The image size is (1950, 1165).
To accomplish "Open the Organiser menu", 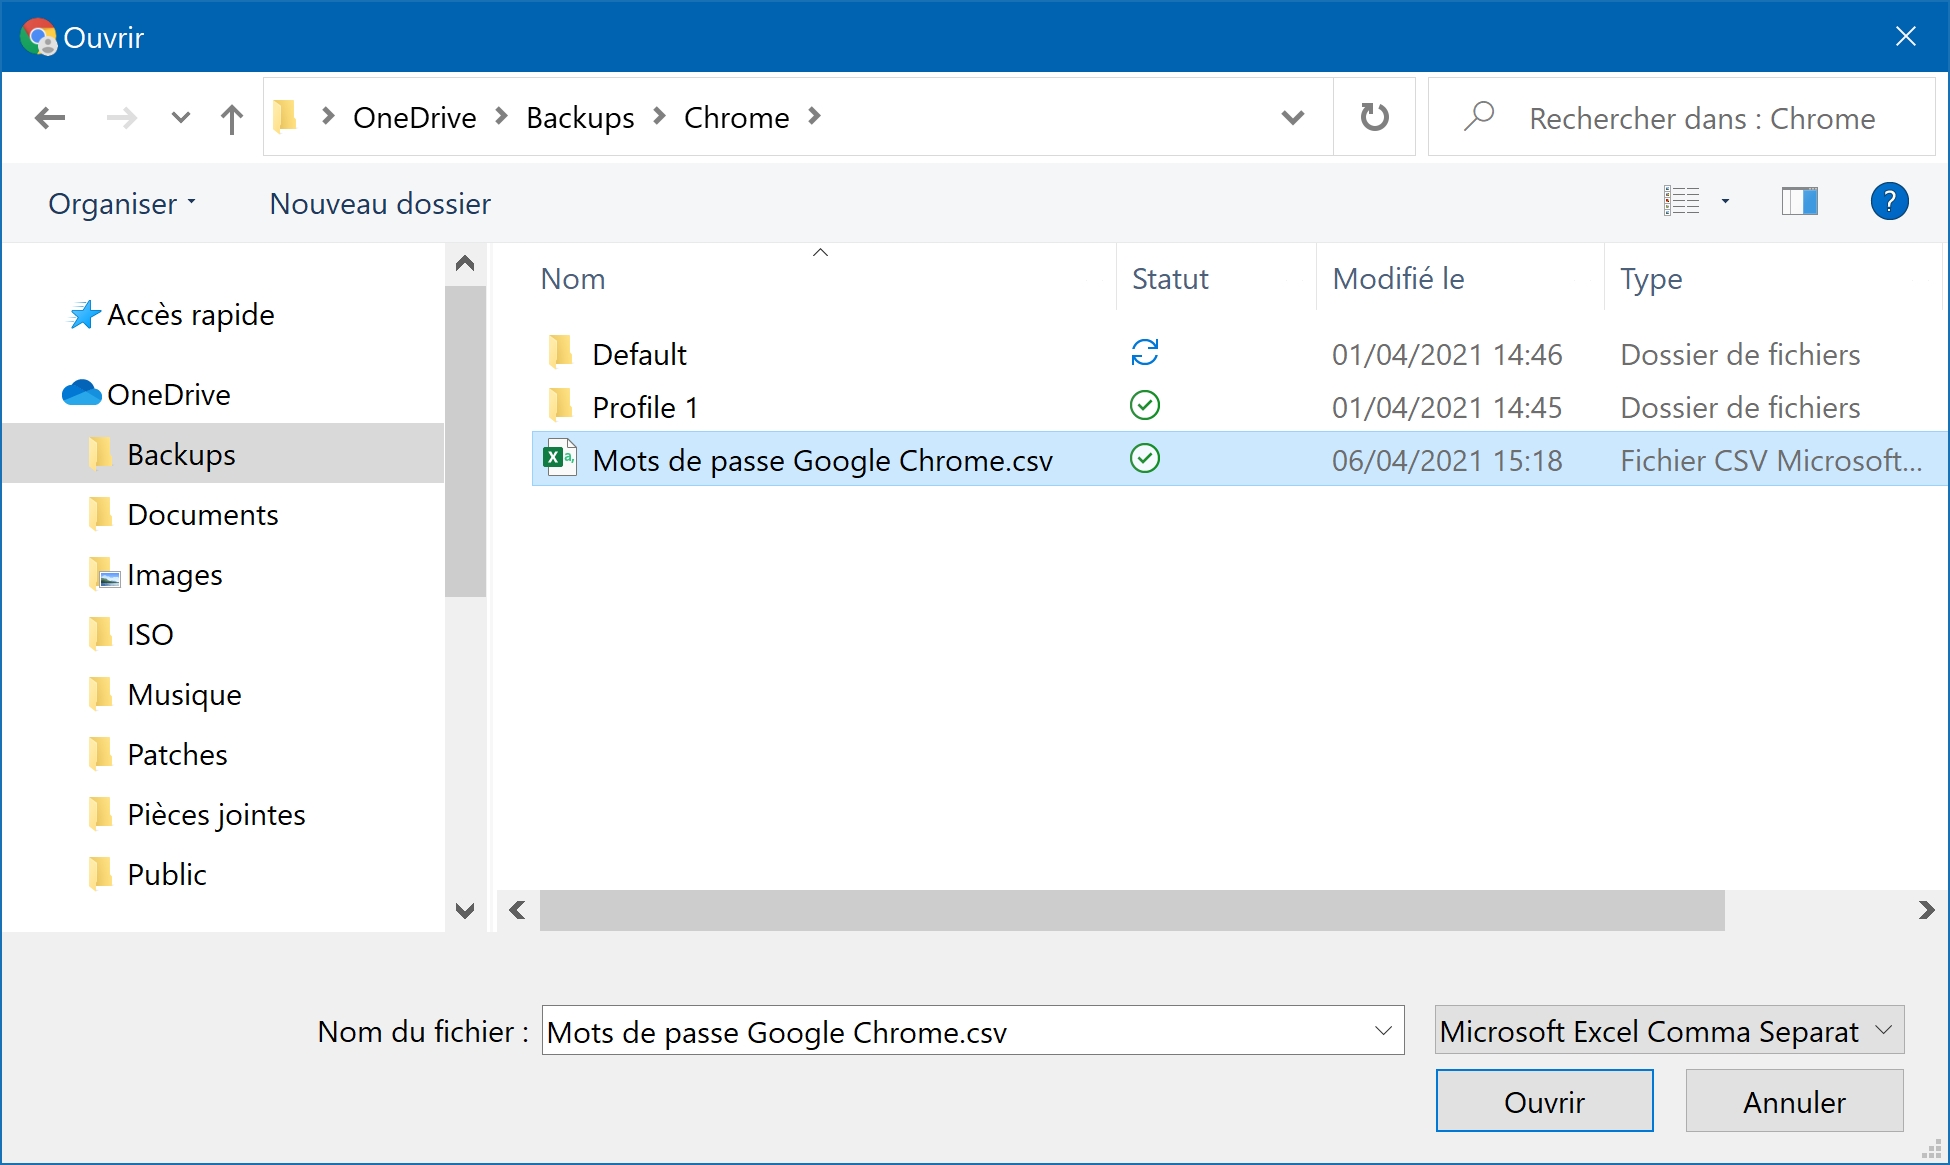I will [x=122, y=204].
